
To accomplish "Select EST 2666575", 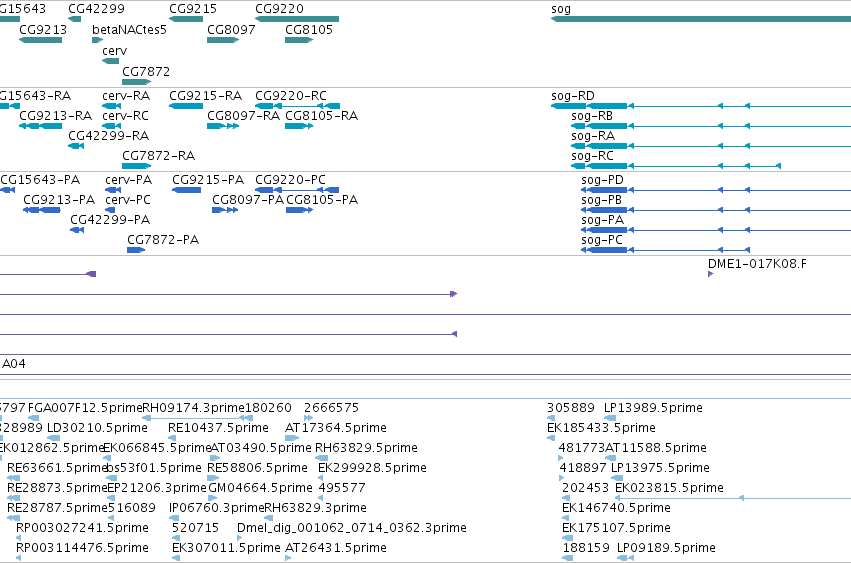I will tap(308, 418).
